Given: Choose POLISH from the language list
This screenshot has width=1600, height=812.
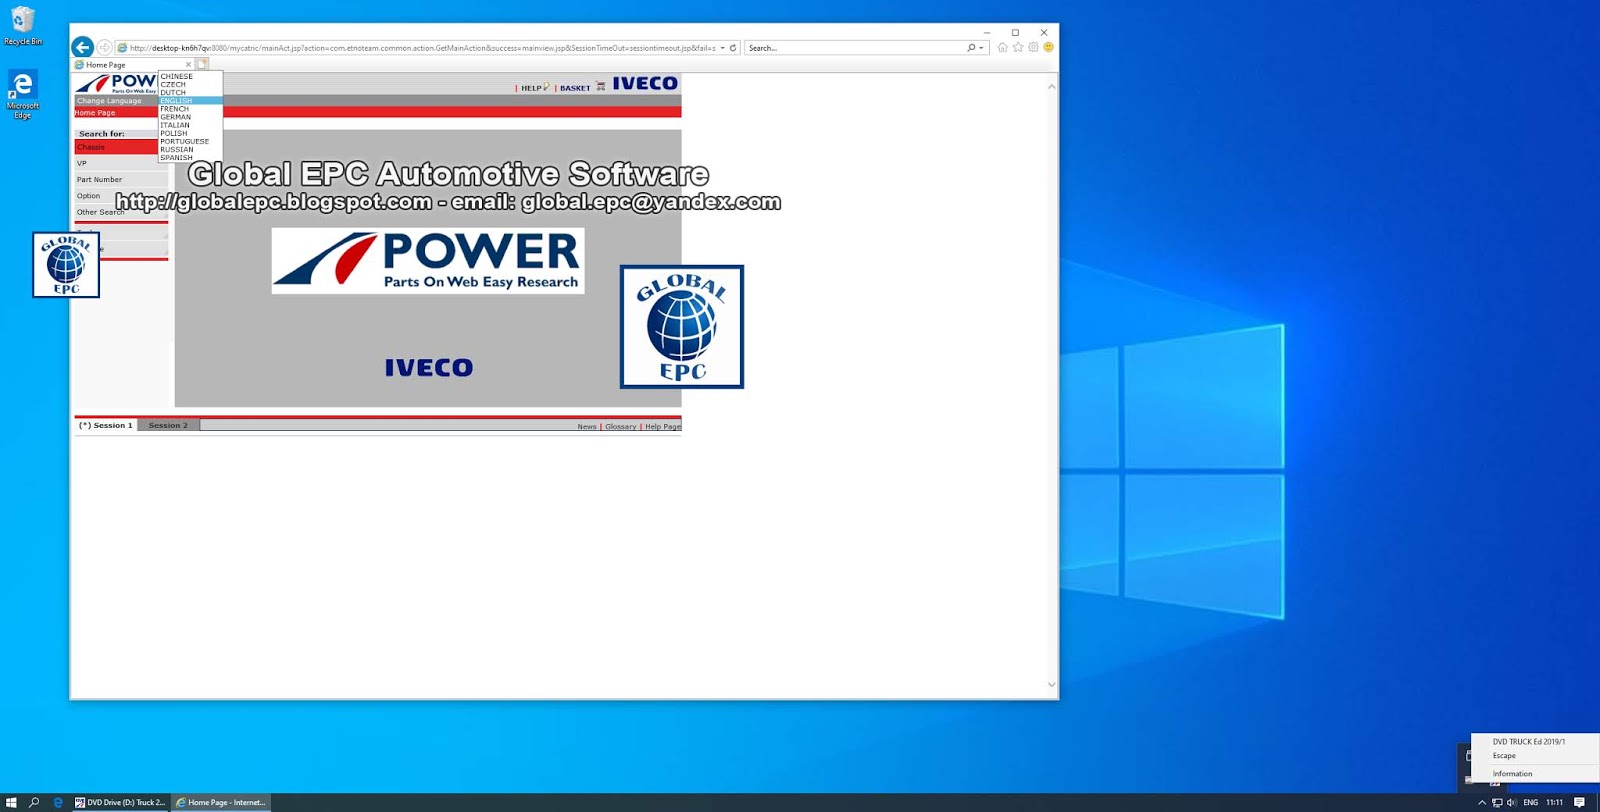Looking at the screenshot, I should (x=190, y=133).
